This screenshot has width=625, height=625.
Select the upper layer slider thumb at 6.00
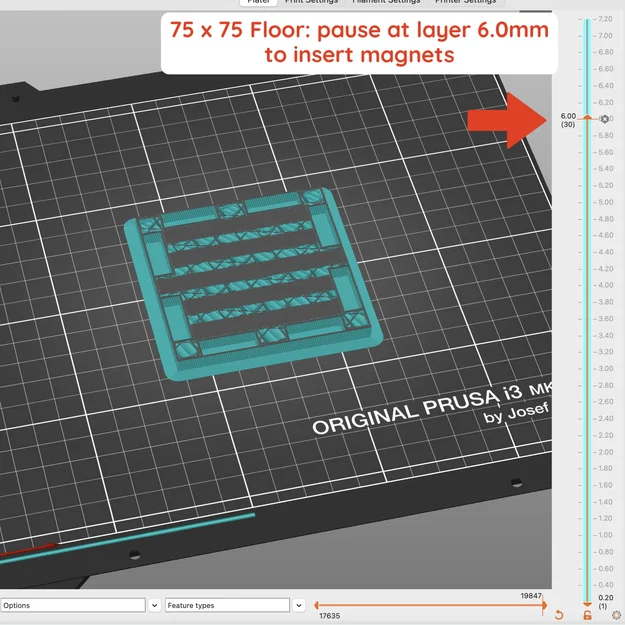(x=587, y=117)
